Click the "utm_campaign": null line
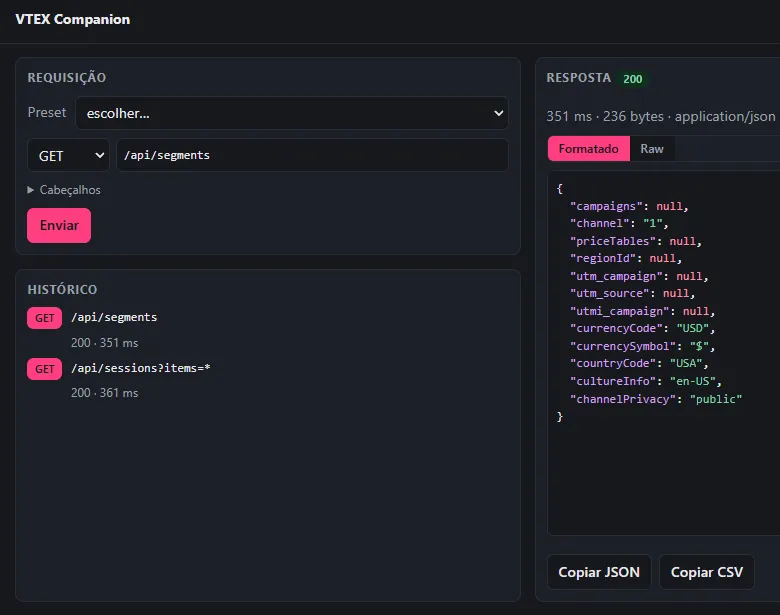Viewport: 780px width, 615px height. pos(639,276)
